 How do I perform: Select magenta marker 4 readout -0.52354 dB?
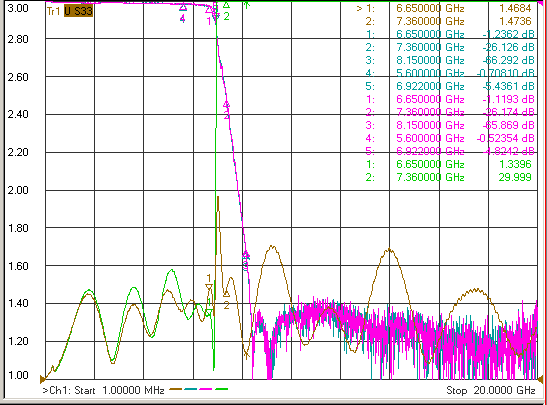(x=450, y=138)
